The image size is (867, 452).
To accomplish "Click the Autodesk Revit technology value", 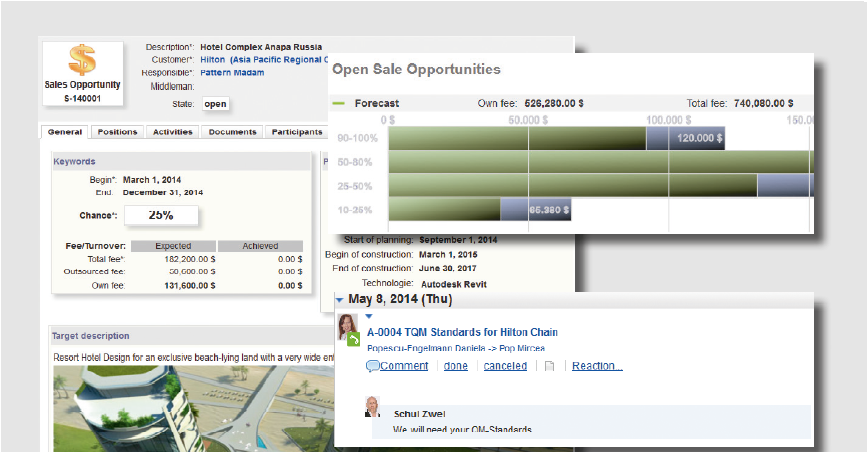I will [x=454, y=284].
